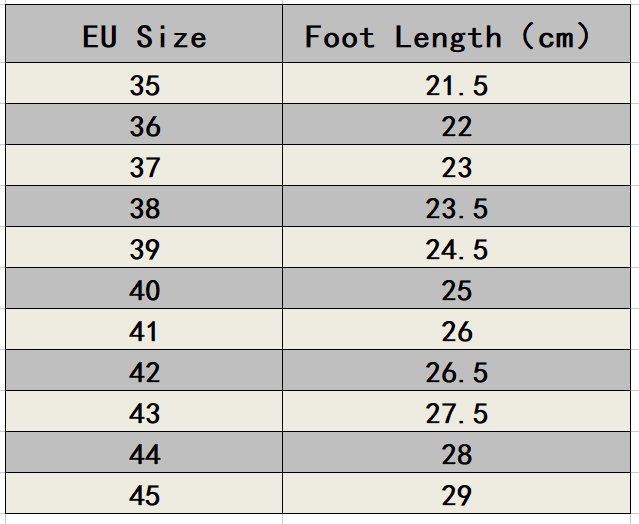Image resolution: width=639 pixels, height=524 pixels.
Task: Select the EU size 42 cell
Action: point(144,372)
